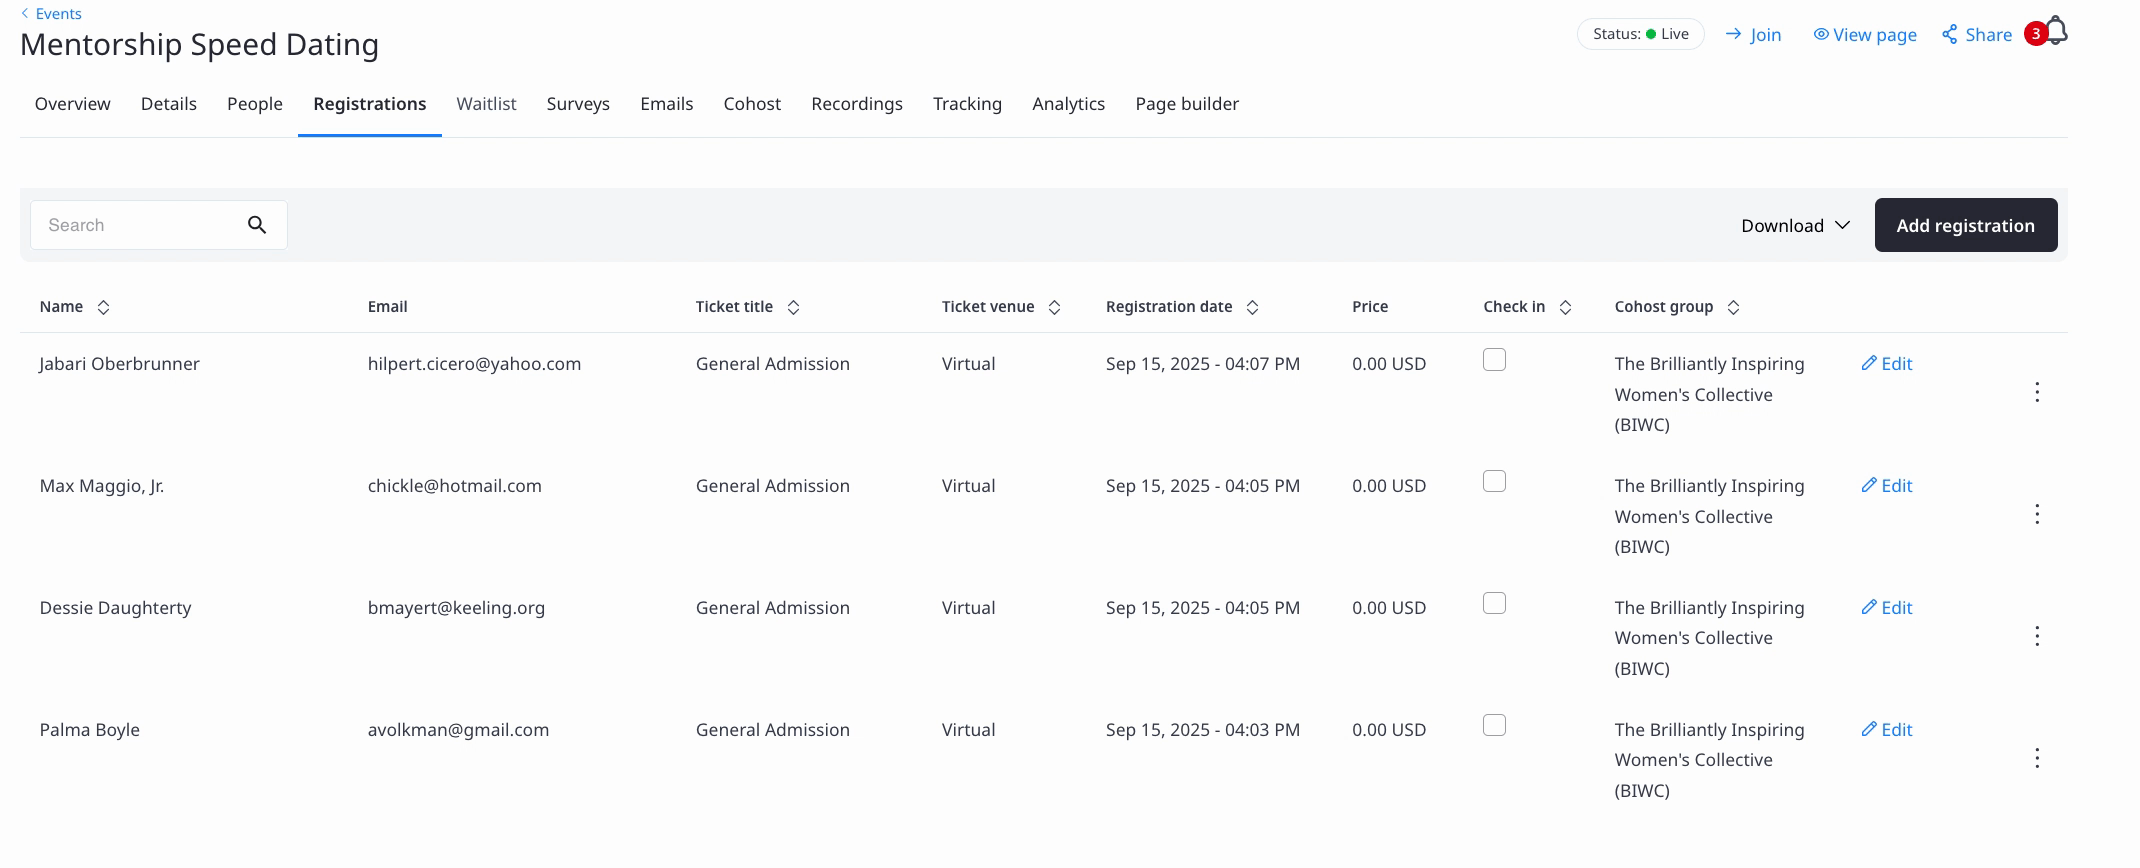Click the notification bell icon
Viewport: 2140px width, 868px height.
[2056, 32]
